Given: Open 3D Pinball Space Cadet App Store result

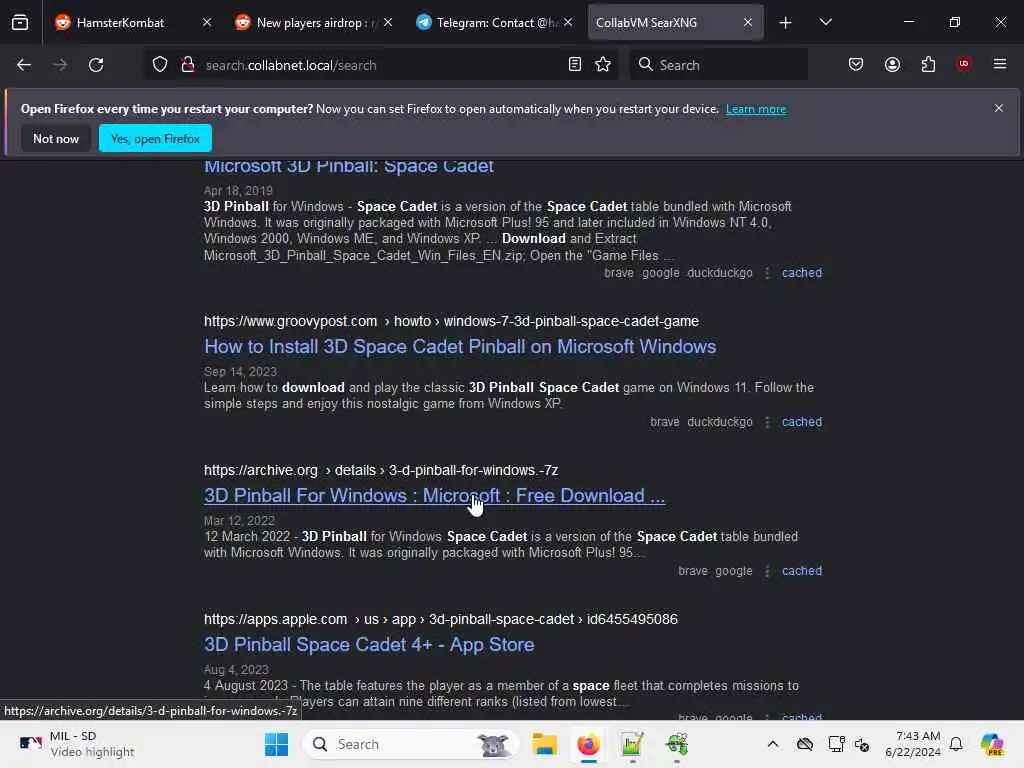Looking at the screenshot, I should tap(369, 645).
